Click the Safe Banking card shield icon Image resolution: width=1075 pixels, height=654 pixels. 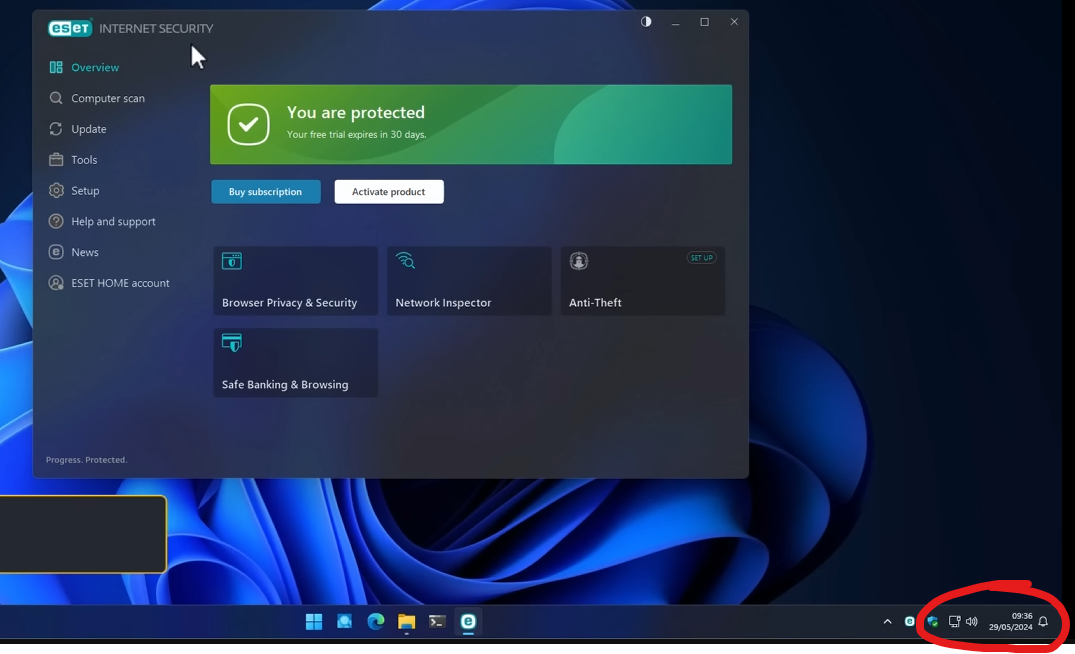tap(232, 343)
